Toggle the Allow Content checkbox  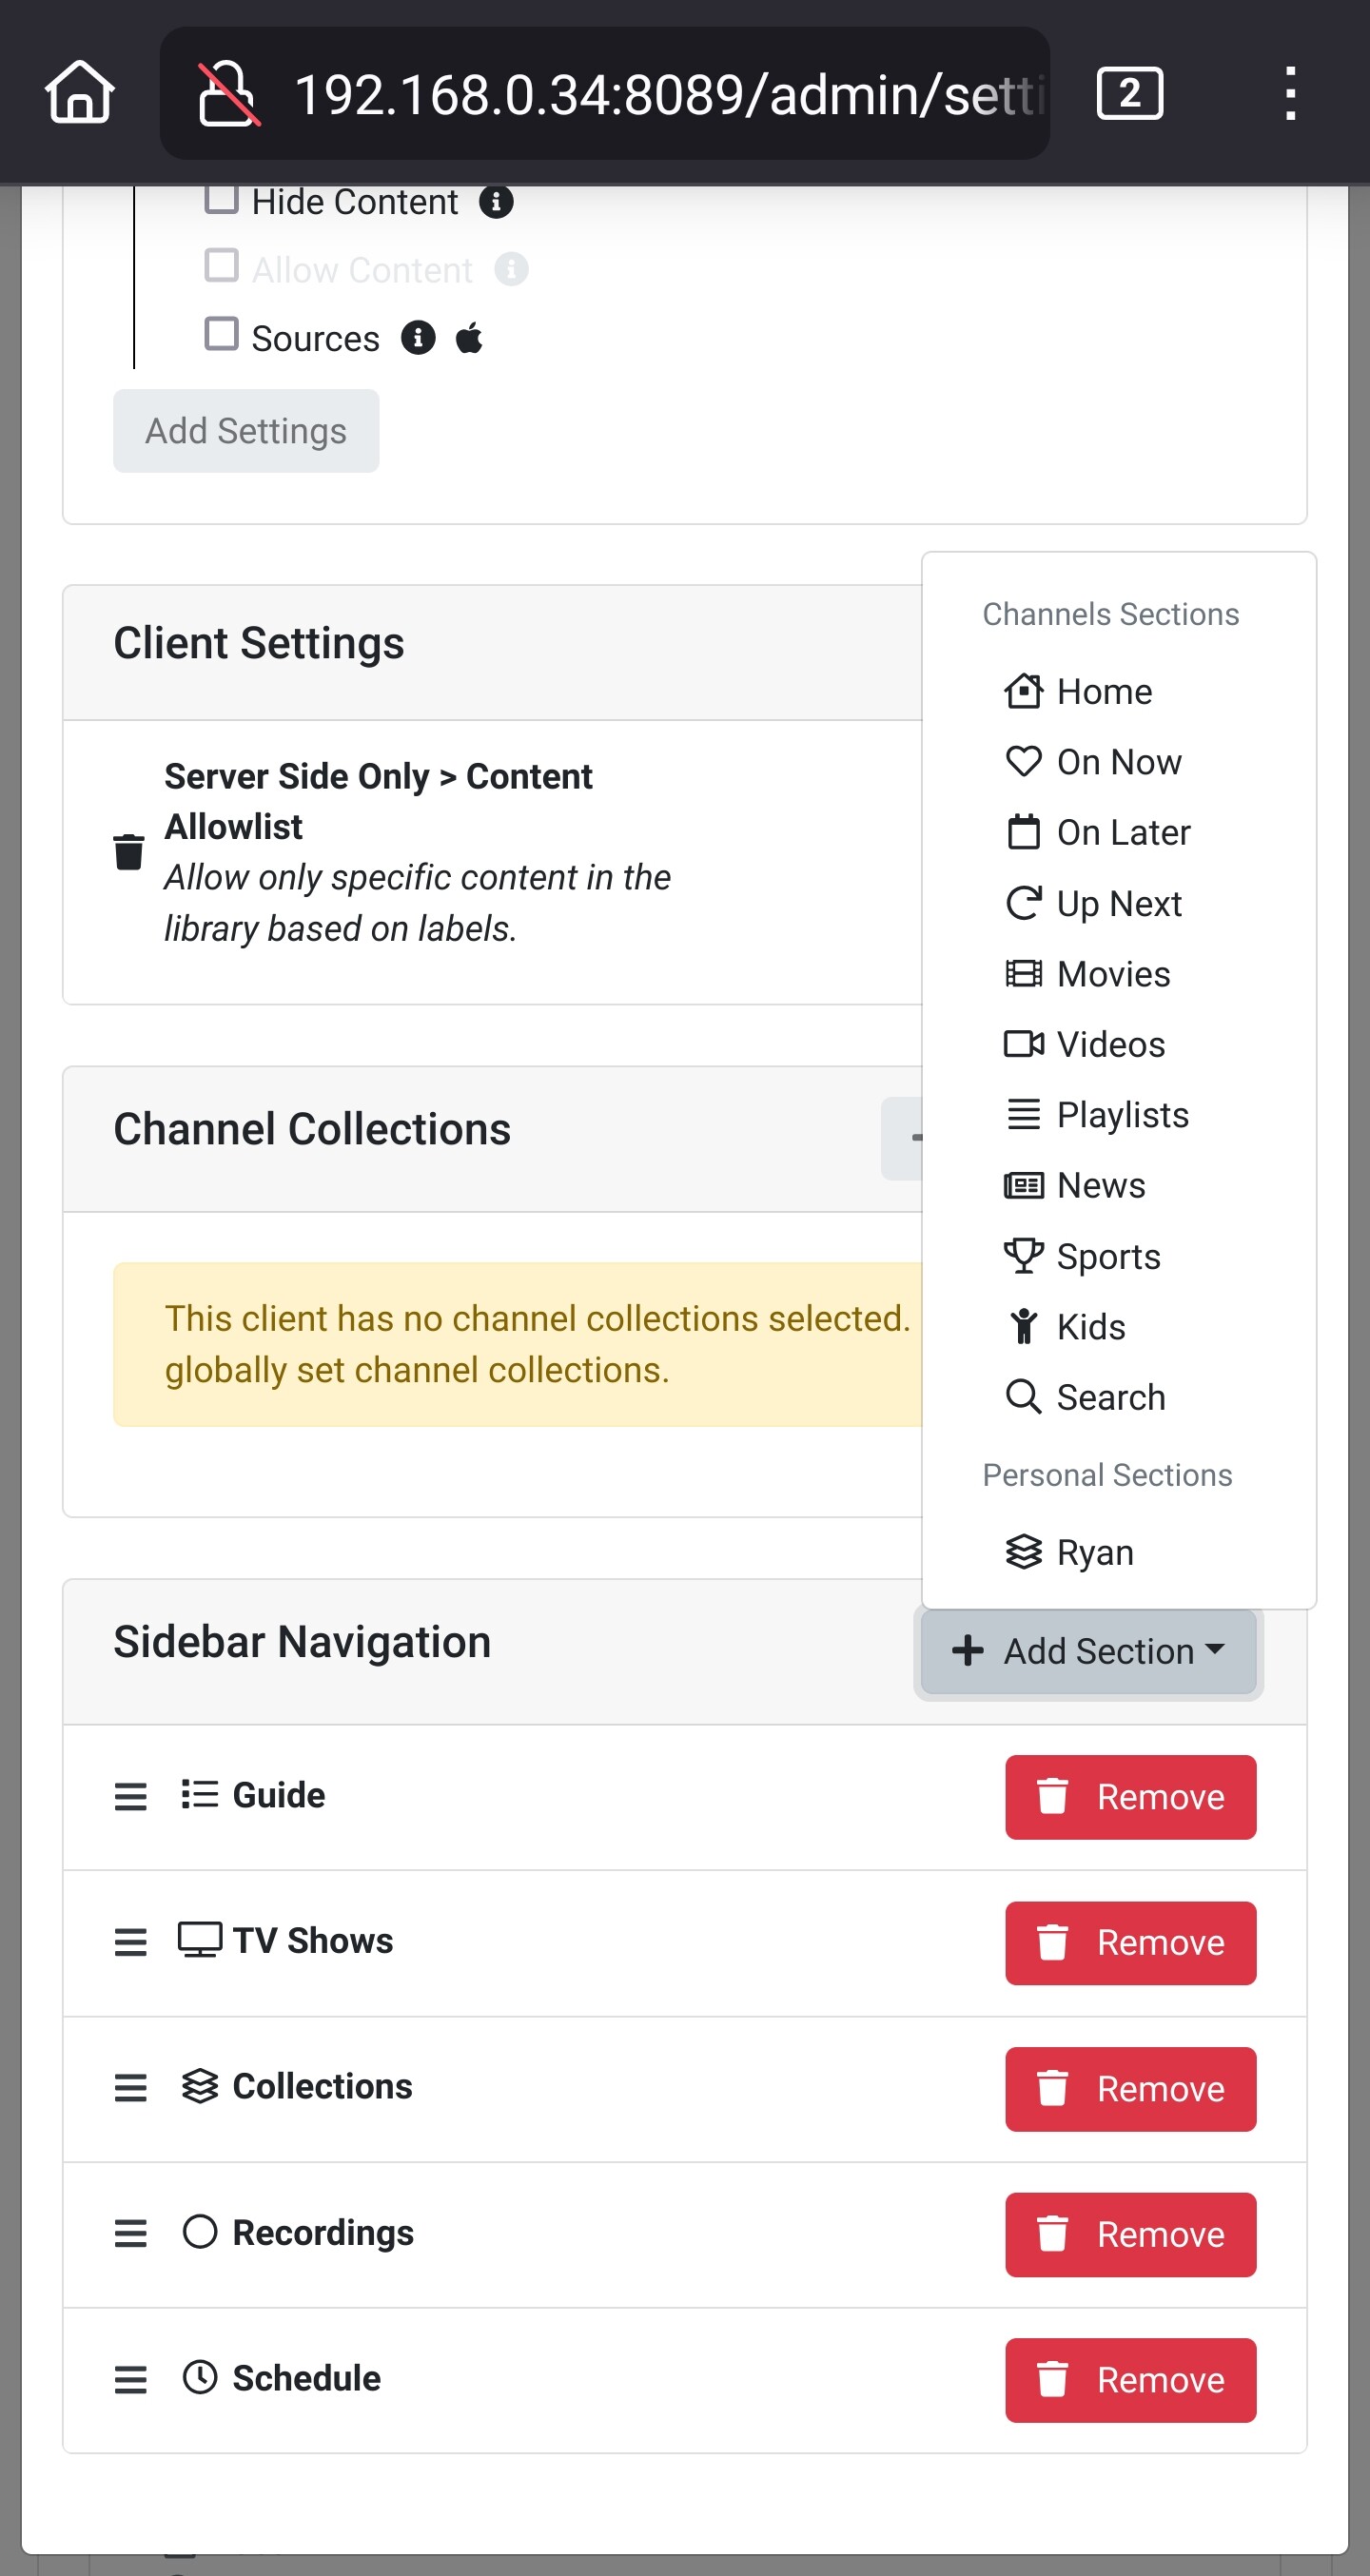coord(221,266)
